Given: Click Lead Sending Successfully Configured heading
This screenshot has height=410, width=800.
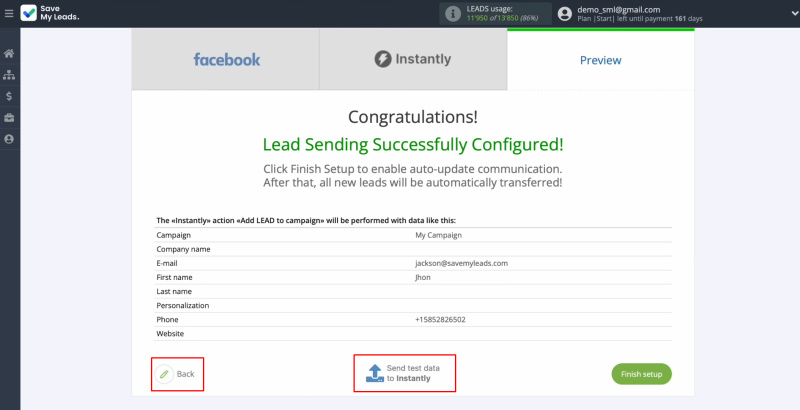Looking at the screenshot, I should point(413,144).
